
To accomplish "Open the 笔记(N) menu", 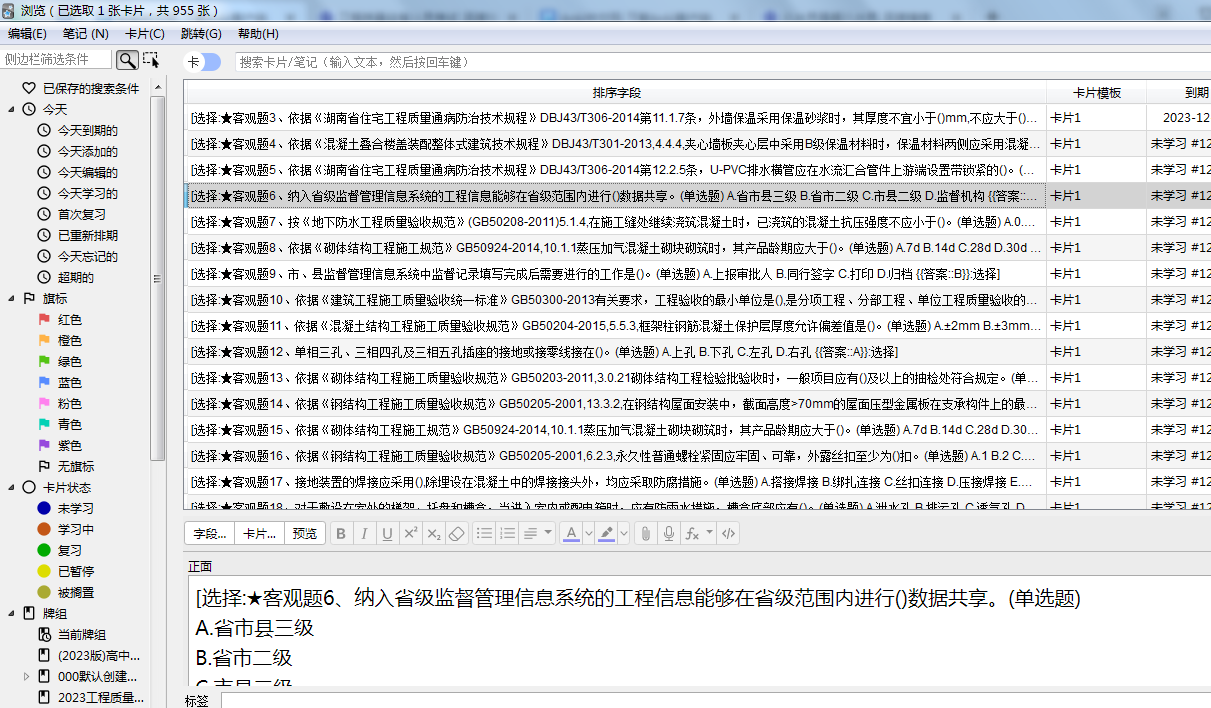I will point(86,34).
